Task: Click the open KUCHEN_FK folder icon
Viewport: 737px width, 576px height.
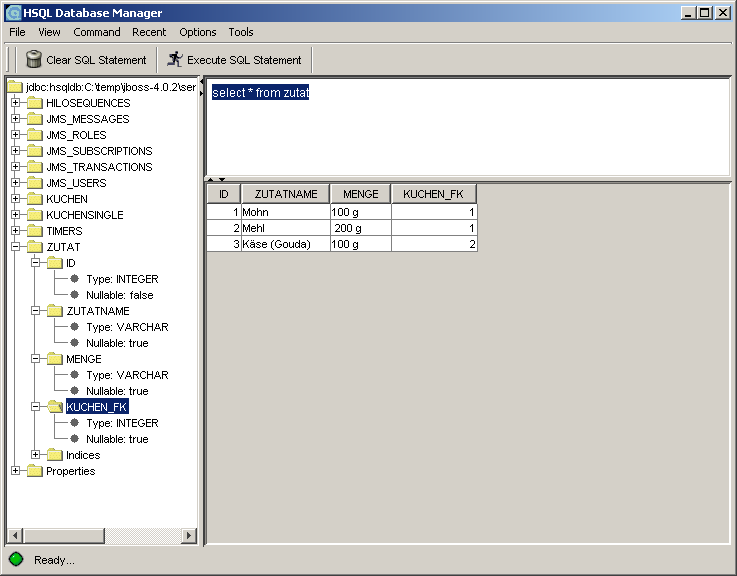Action: 55,407
